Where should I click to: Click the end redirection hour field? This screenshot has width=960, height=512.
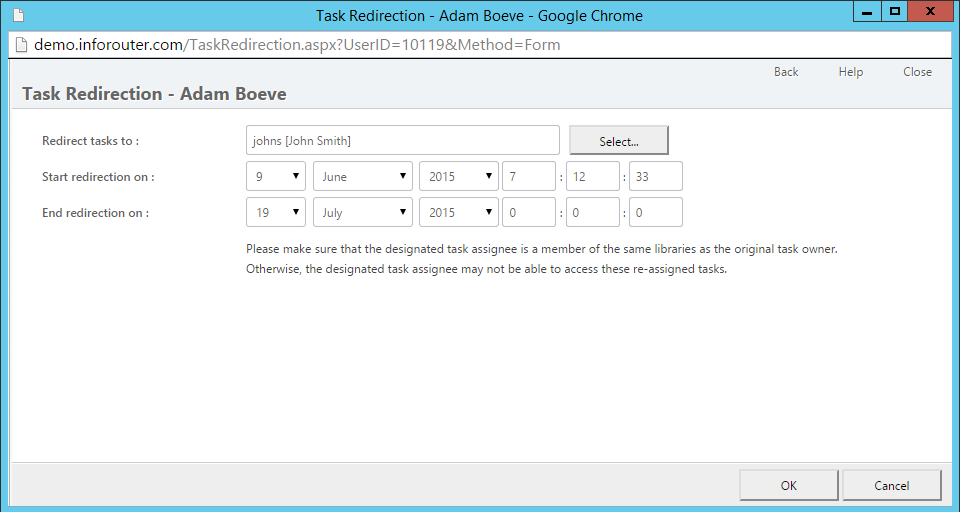click(x=529, y=213)
